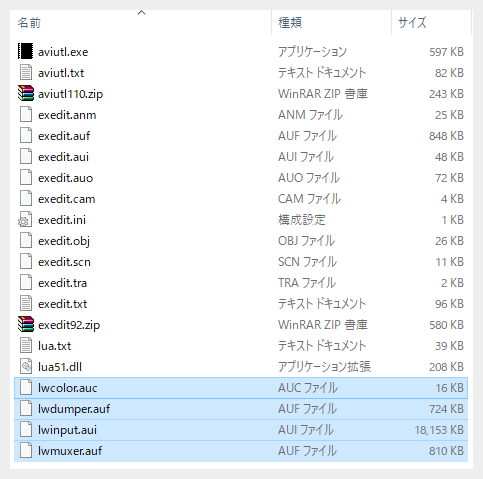Sort files by the サイズ column header
483x479 pixels.
point(412,23)
